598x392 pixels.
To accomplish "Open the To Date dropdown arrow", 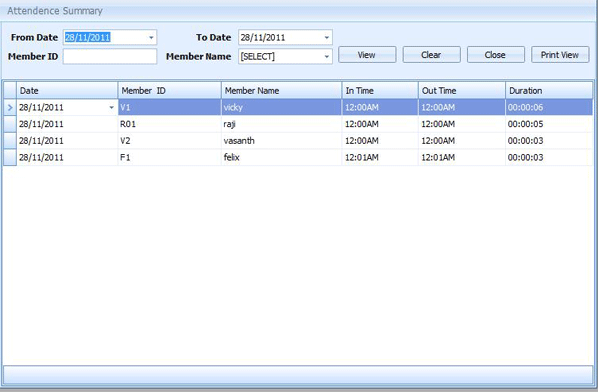I will [326, 37].
